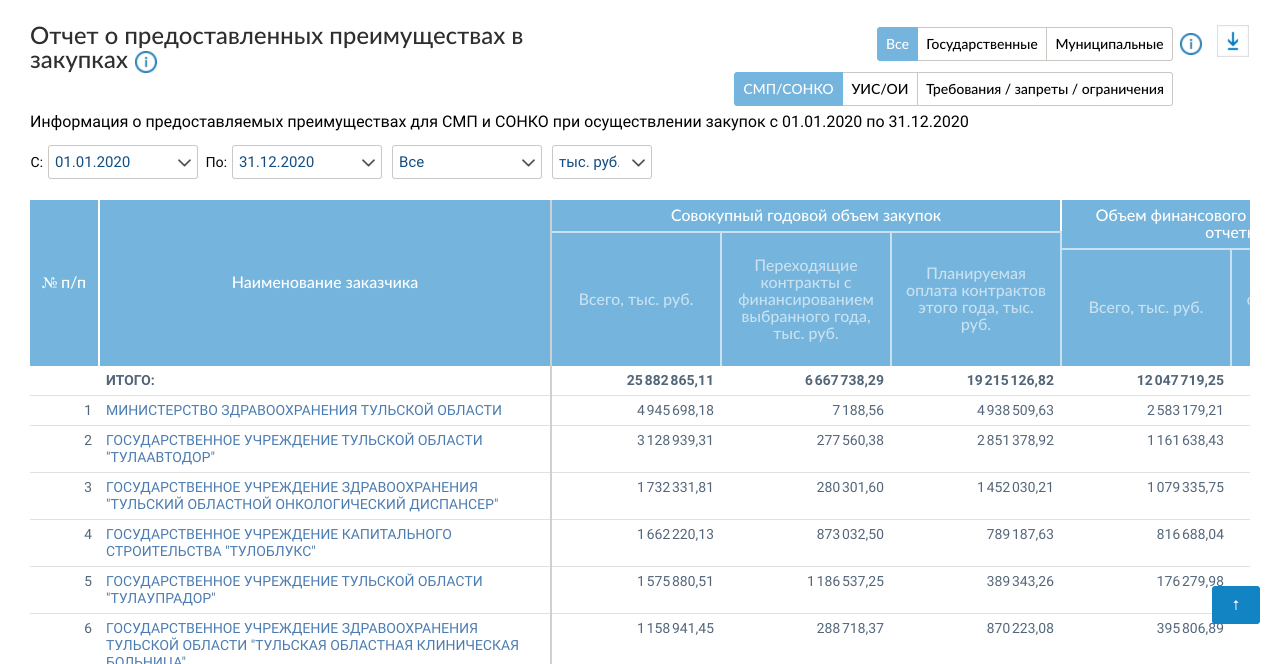Select the СМП/СОНКО tab

(788, 89)
